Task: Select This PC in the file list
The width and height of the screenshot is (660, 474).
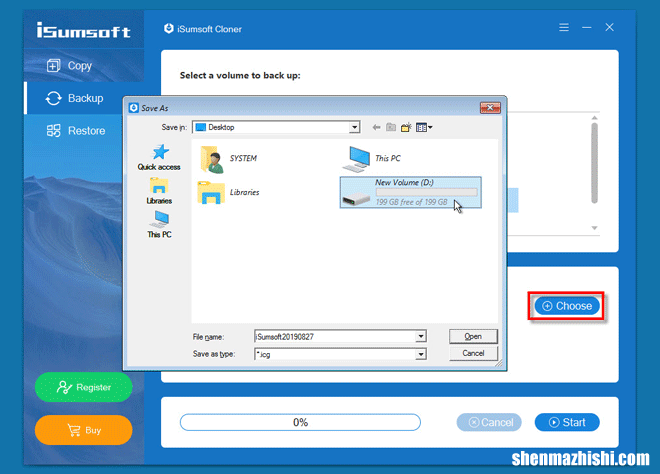Action: [x=371, y=159]
